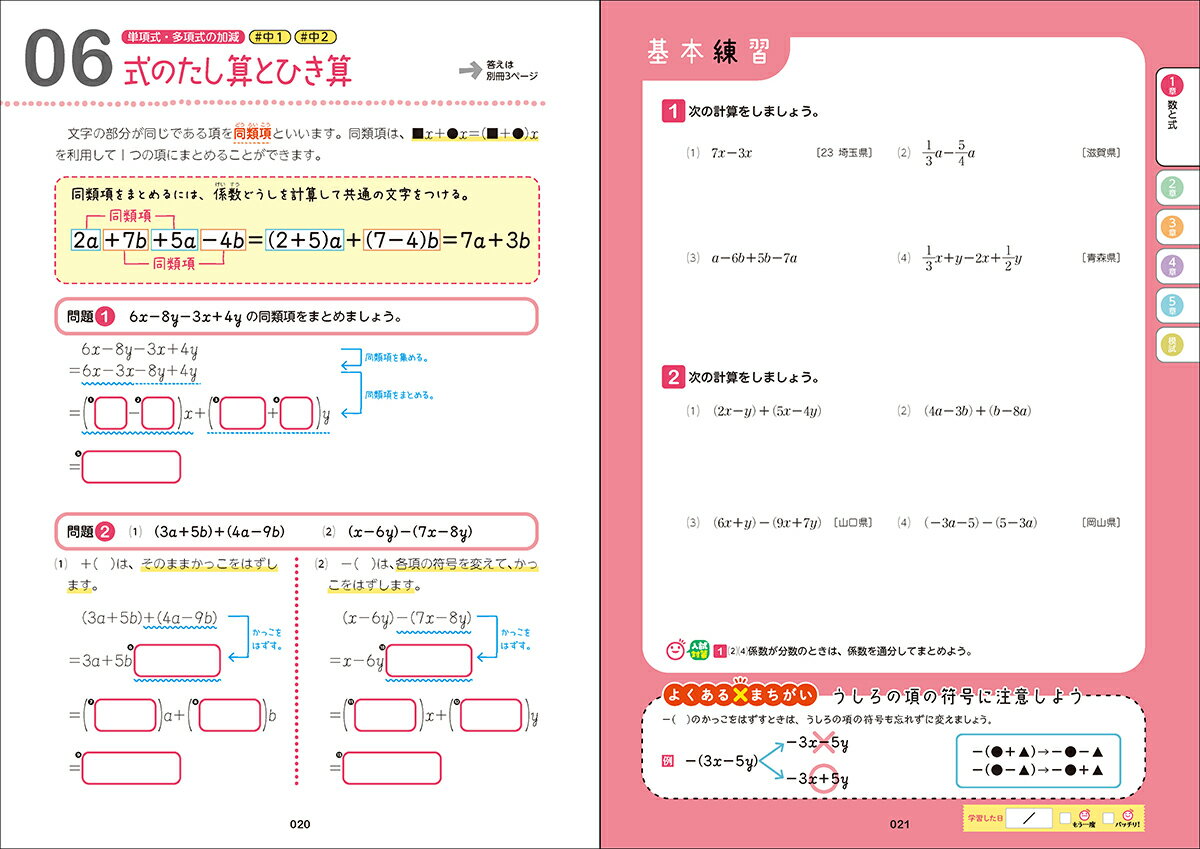
Task: Click the highlighted term 同類項 in the intro
Action: point(252,132)
